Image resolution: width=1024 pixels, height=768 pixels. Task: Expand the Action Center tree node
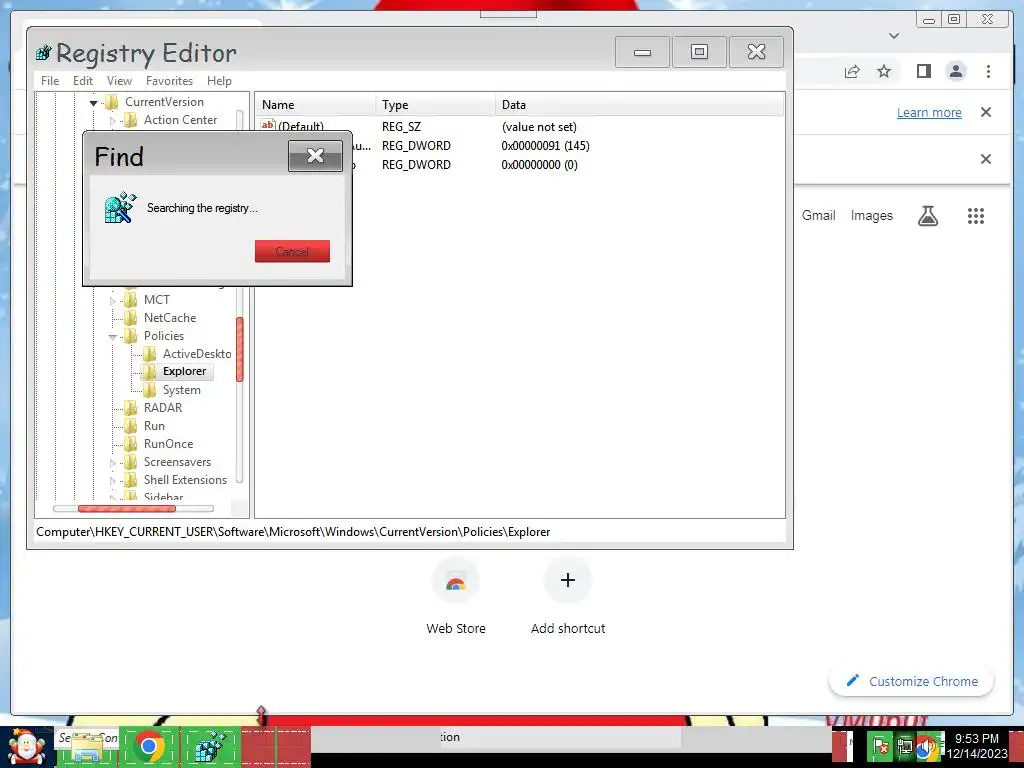pos(112,121)
